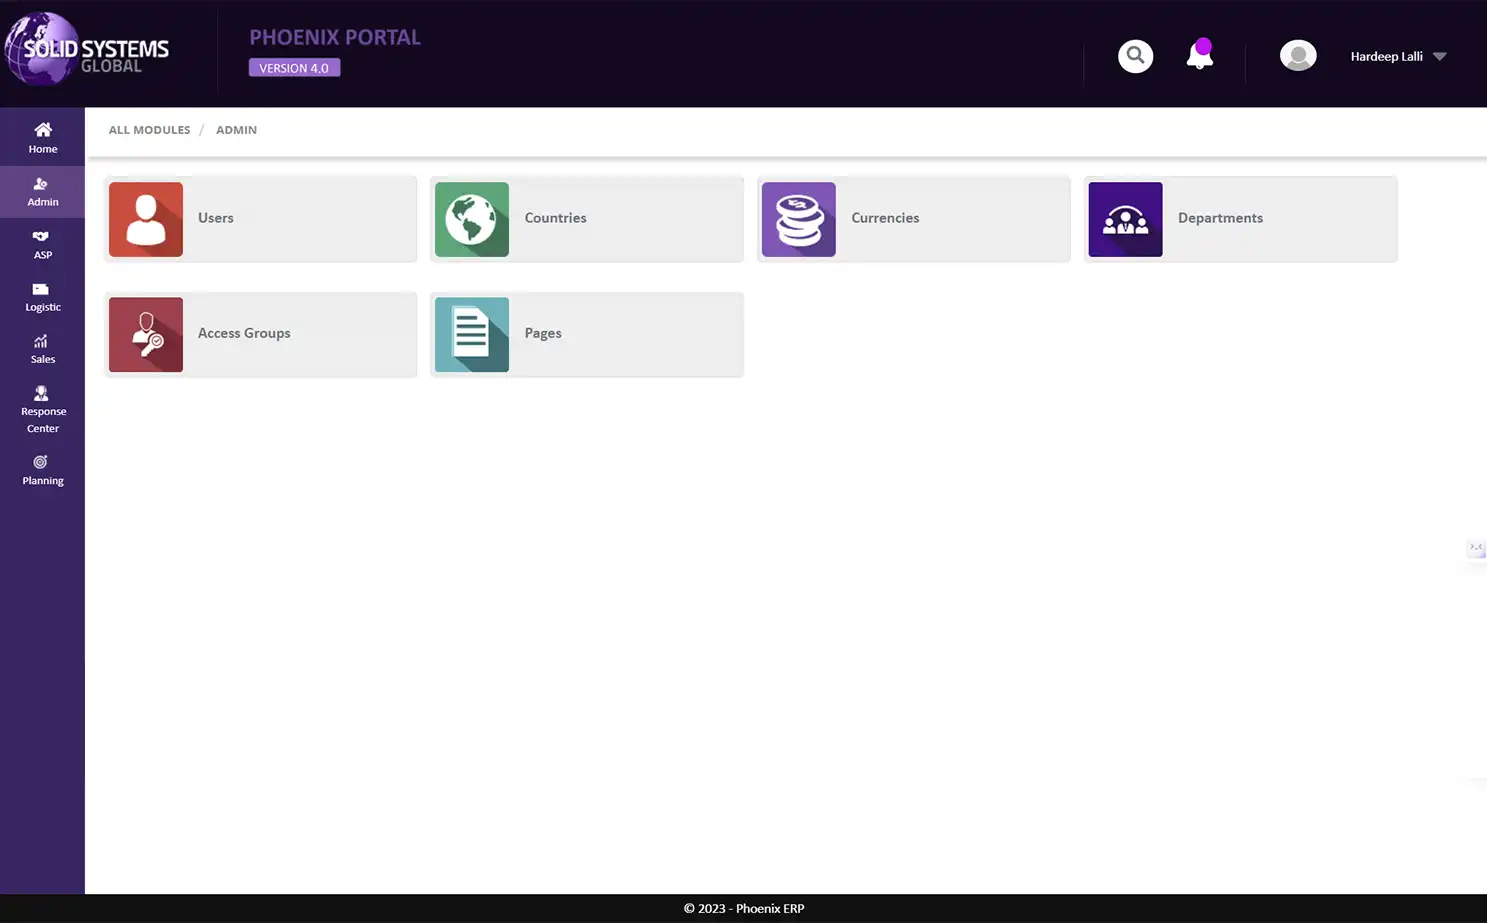1487x923 pixels.
Task: Click the ADMIN breadcrumb entry
Action: pyautogui.click(x=236, y=129)
